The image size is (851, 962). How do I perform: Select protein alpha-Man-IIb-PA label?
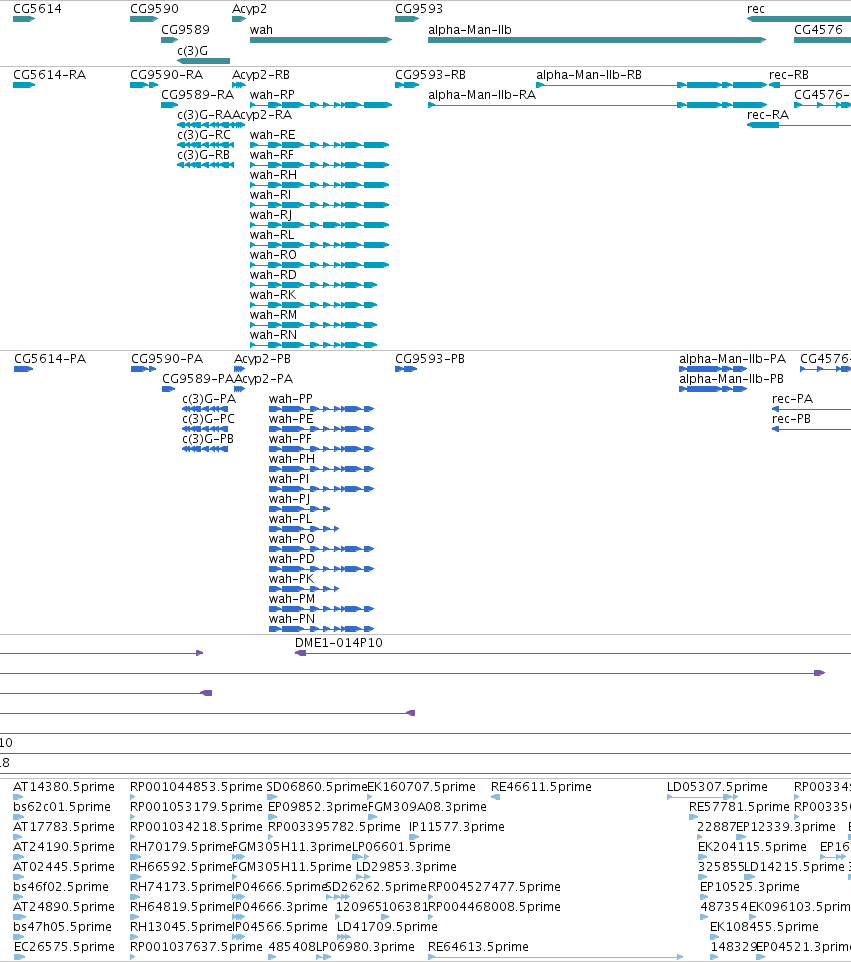coord(733,359)
